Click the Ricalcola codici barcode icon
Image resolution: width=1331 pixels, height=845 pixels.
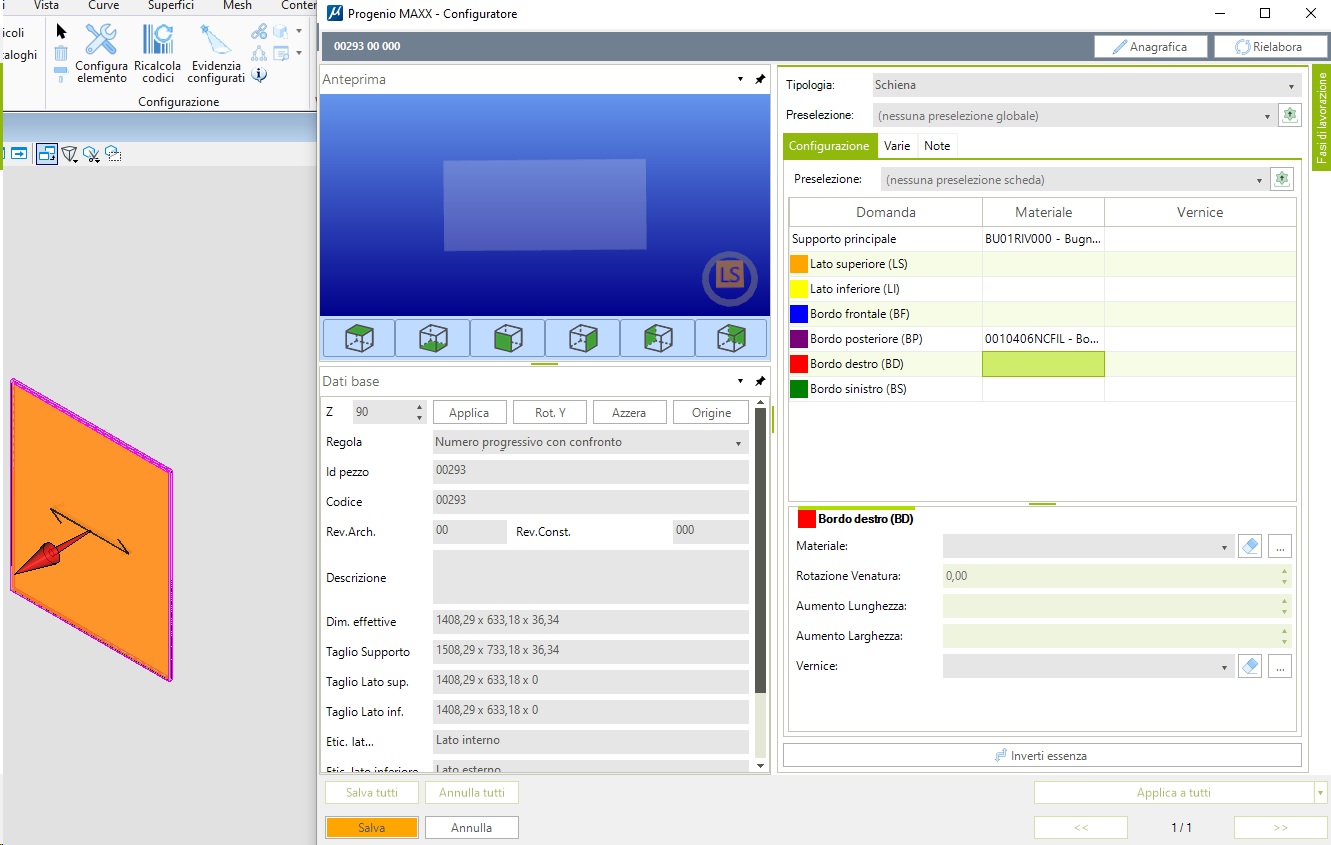pos(157,40)
